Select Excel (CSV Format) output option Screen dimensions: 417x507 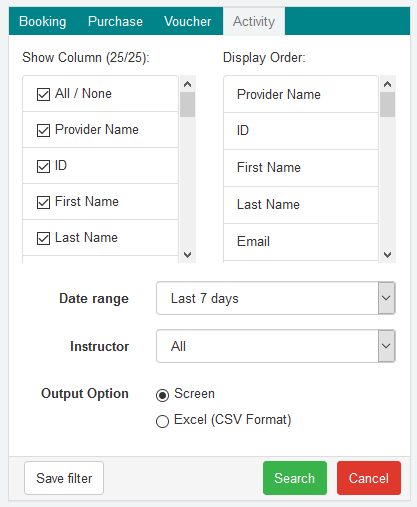[x=162, y=421]
